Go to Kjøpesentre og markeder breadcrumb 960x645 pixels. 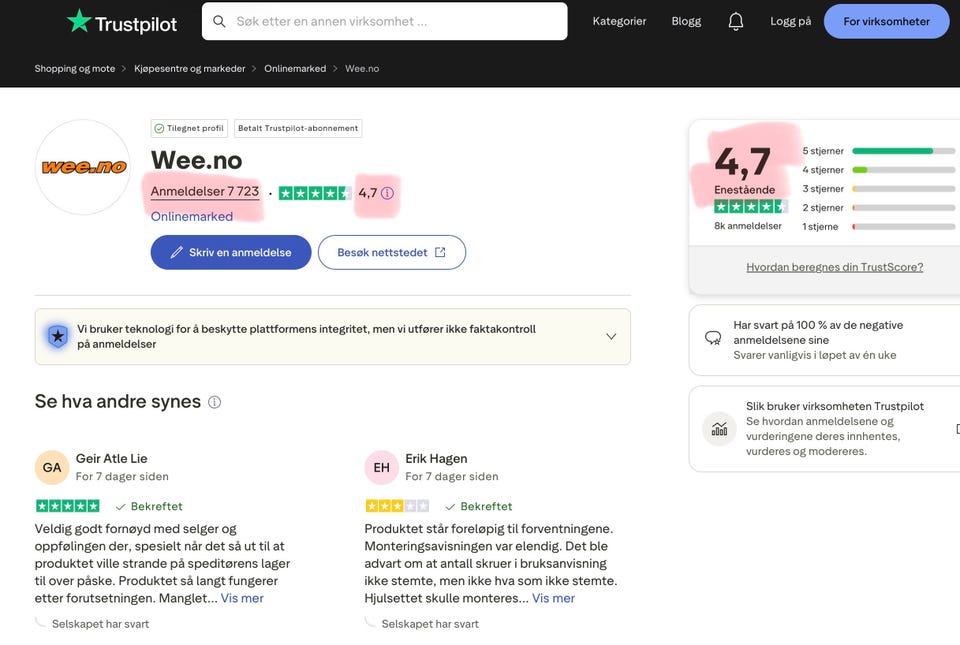click(x=190, y=69)
